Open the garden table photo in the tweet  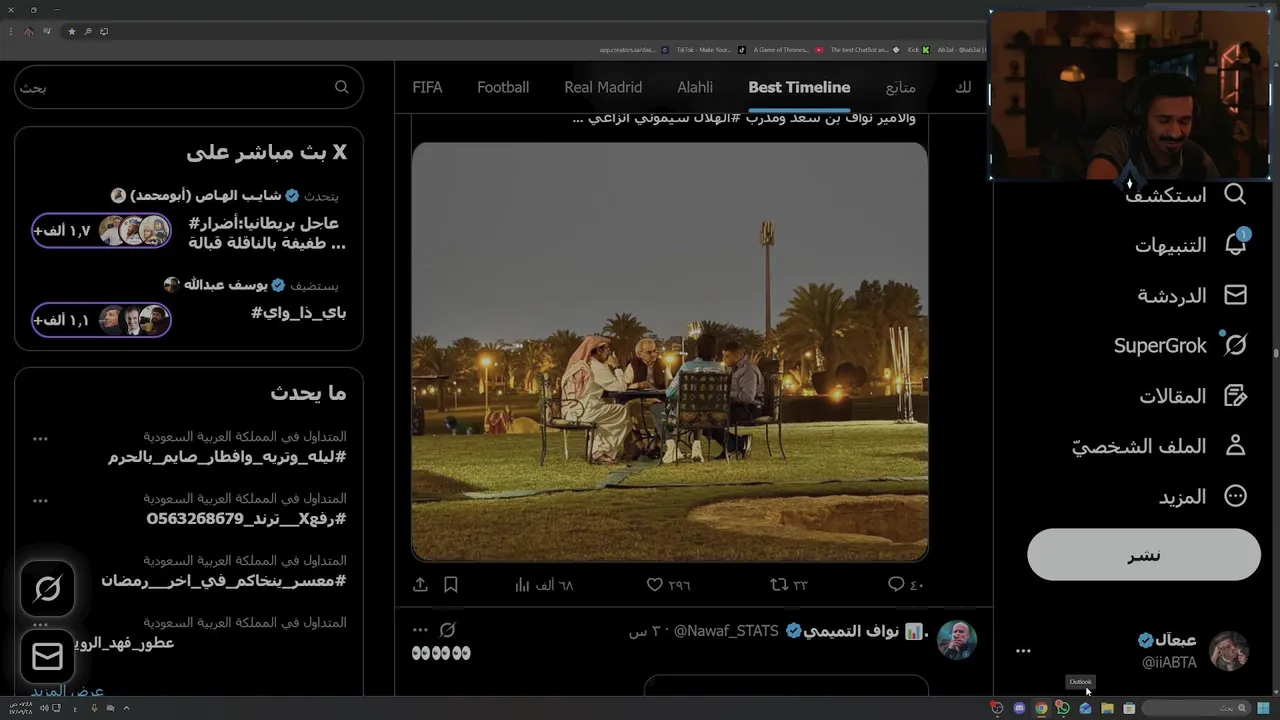coord(670,351)
